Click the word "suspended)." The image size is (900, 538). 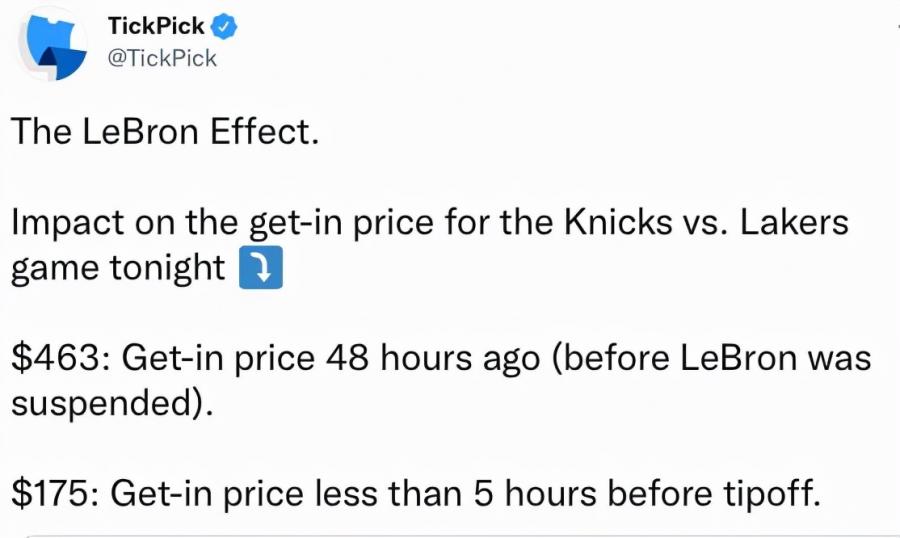click(112, 404)
